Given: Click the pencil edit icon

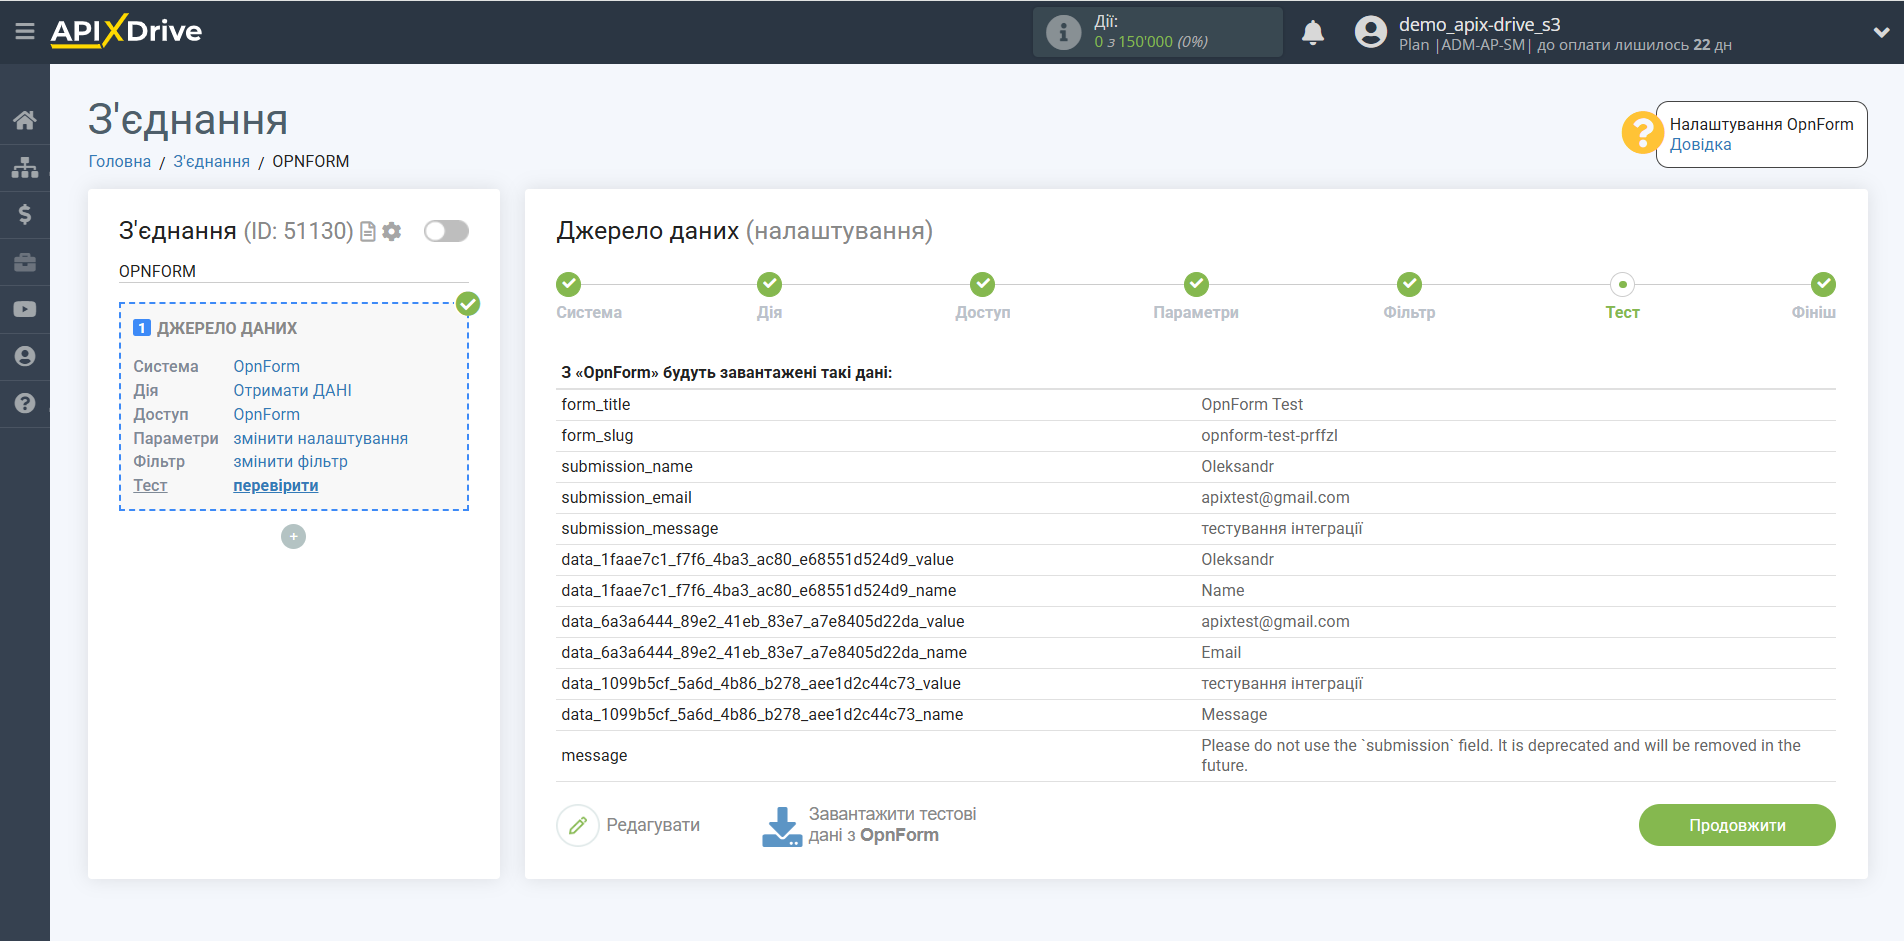Looking at the screenshot, I should pos(577,825).
